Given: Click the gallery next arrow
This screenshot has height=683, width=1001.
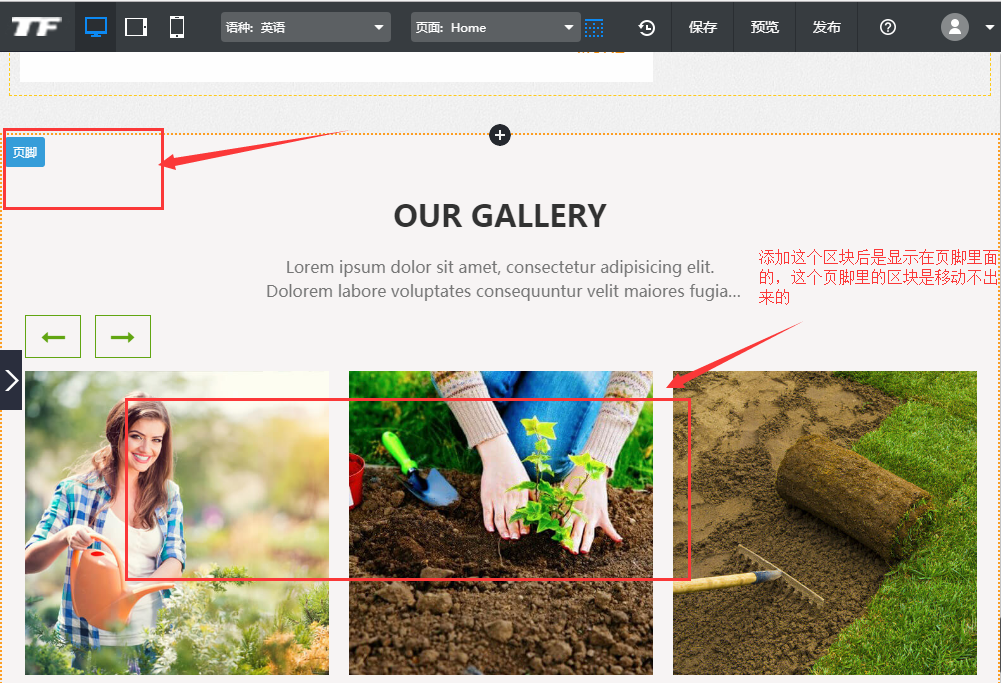Looking at the screenshot, I should pos(123,337).
